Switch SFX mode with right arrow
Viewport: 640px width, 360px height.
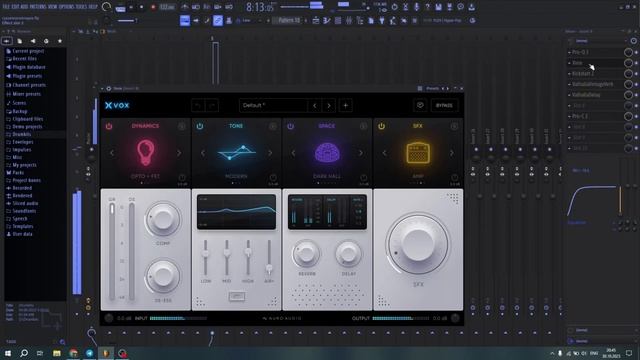(x=451, y=153)
